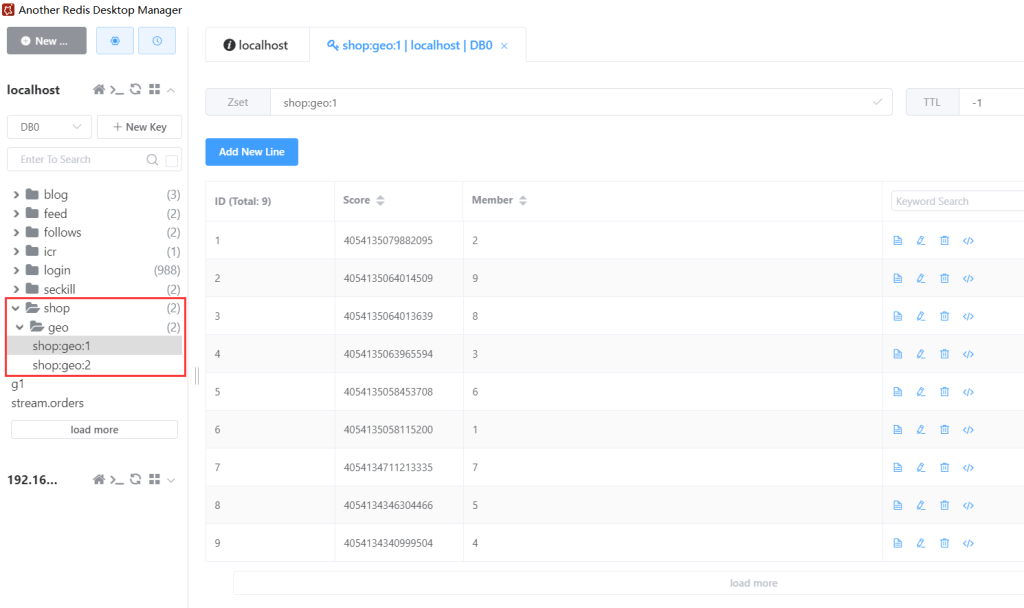Sort table by Member column
The height and width of the screenshot is (608, 1024).
coord(522,201)
